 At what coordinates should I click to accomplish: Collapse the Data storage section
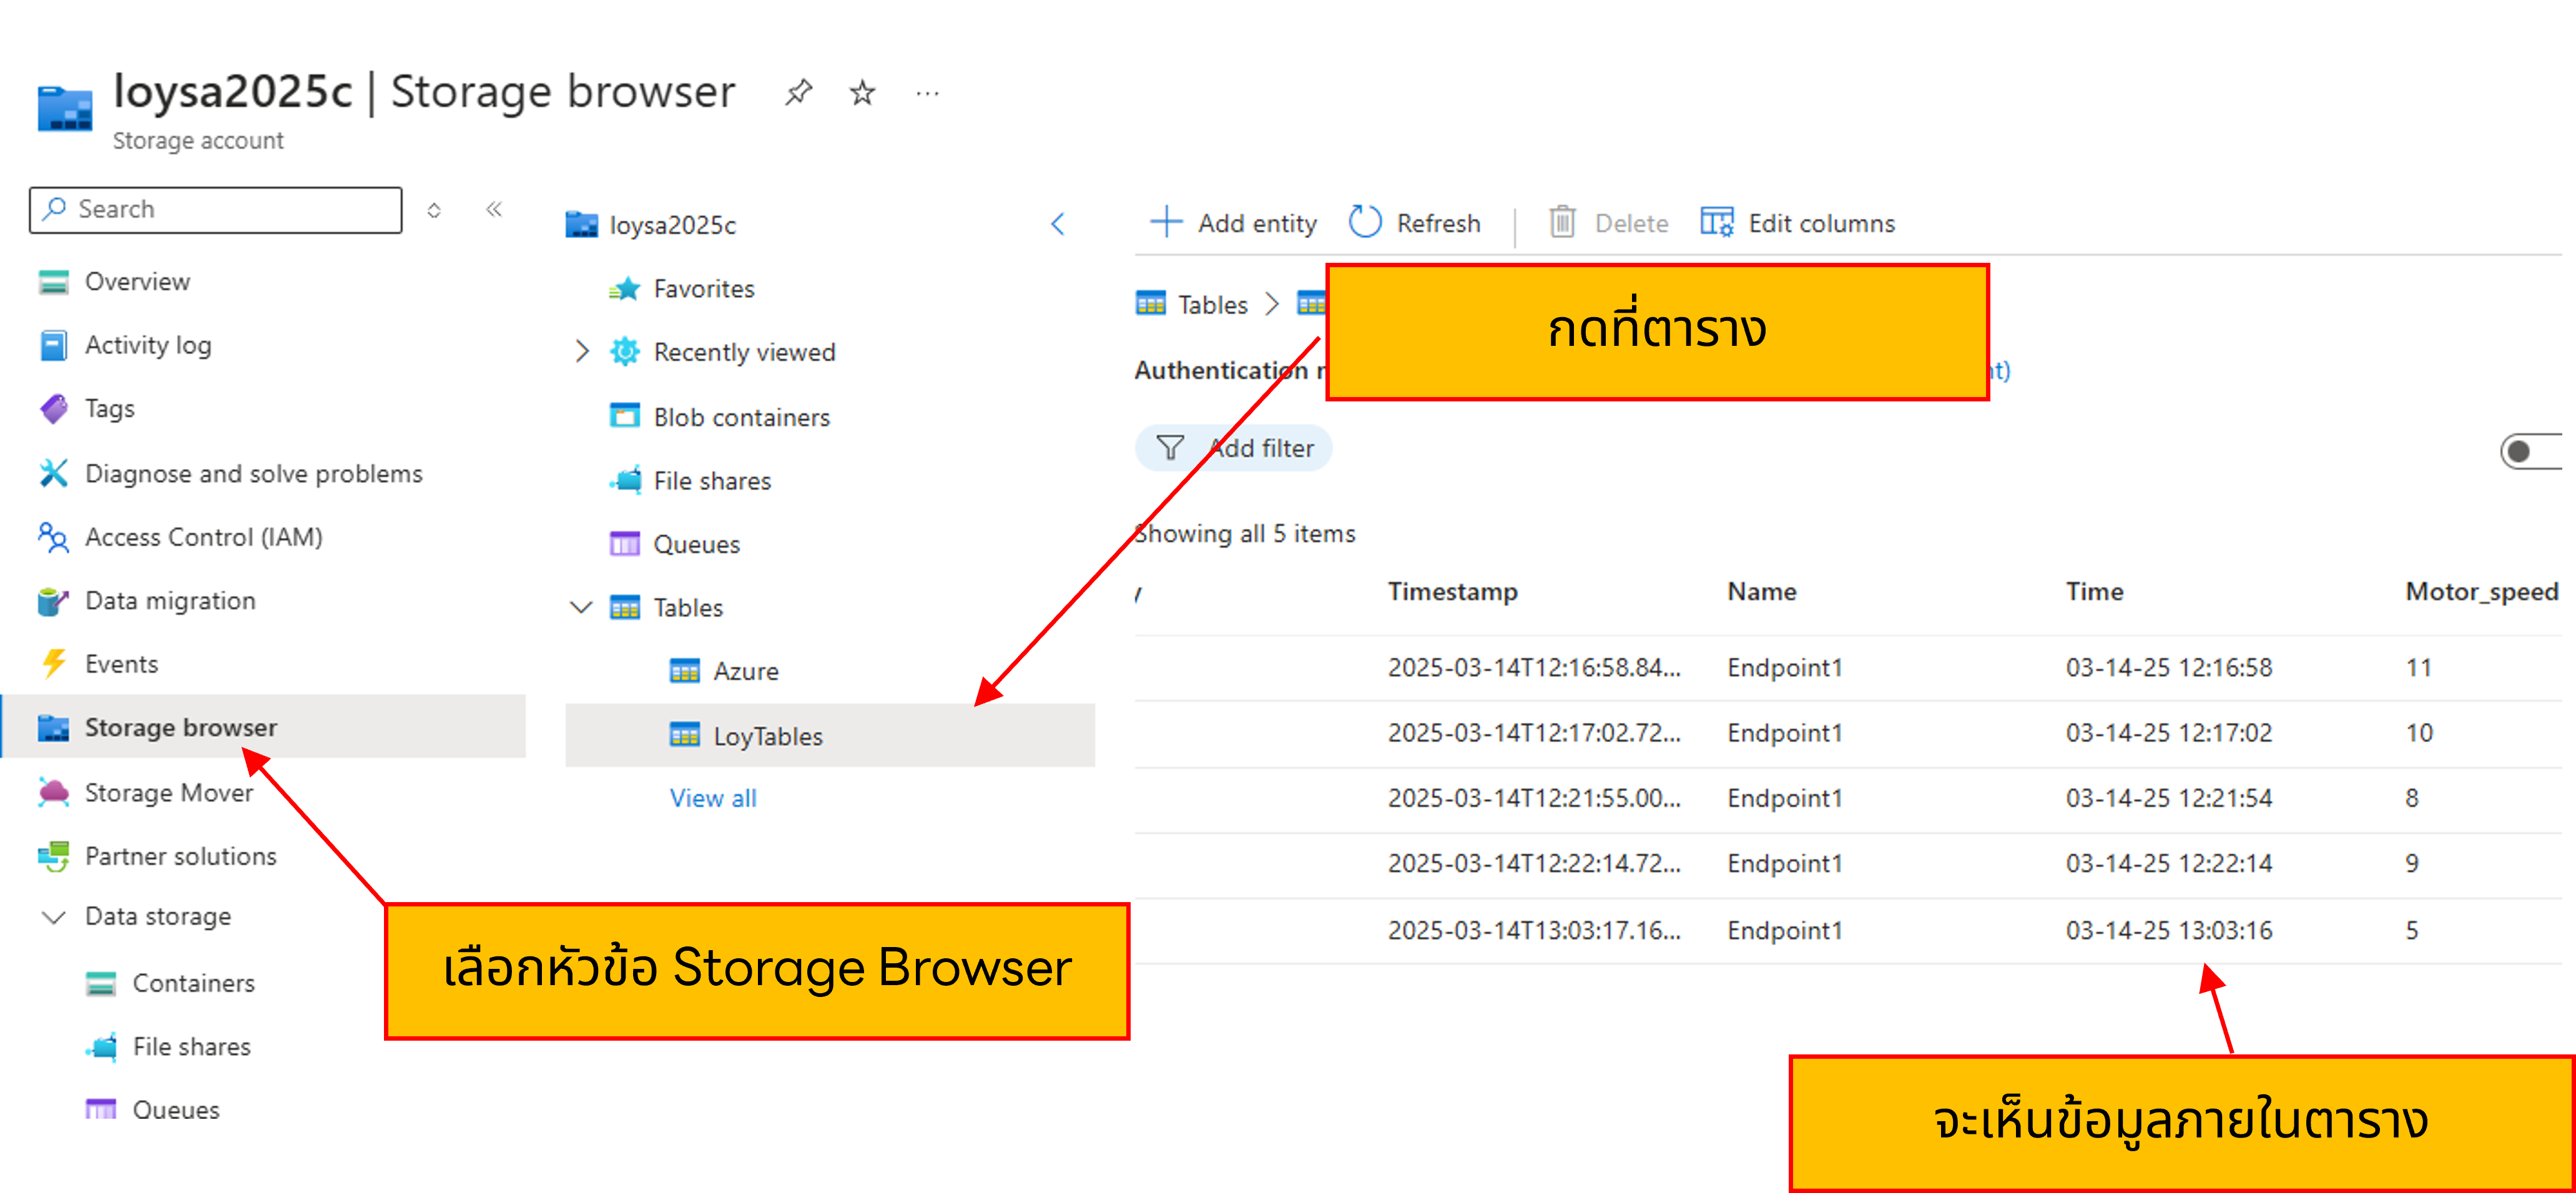pyautogui.click(x=53, y=917)
